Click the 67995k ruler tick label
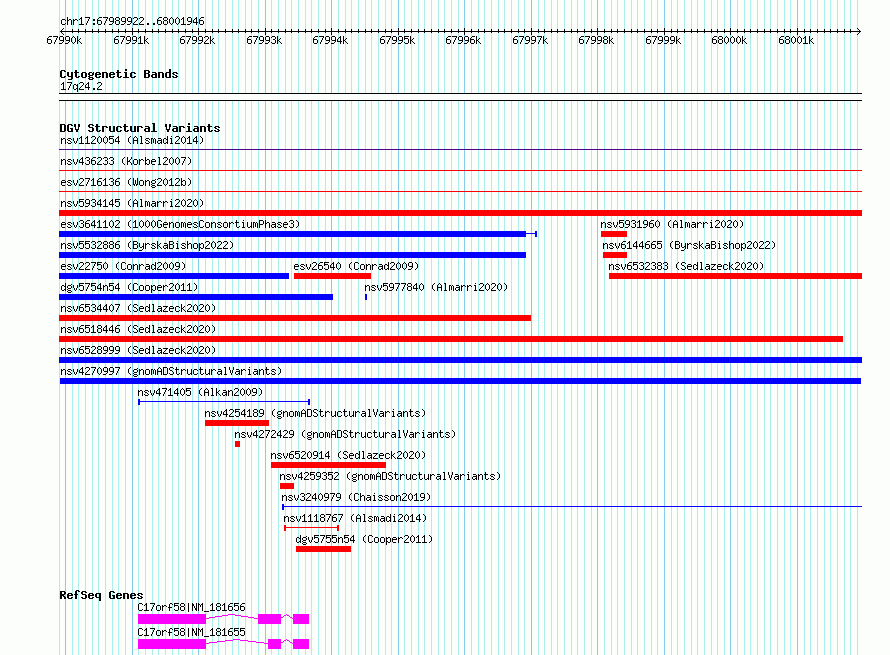The image size is (890, 655). point(397,40)
